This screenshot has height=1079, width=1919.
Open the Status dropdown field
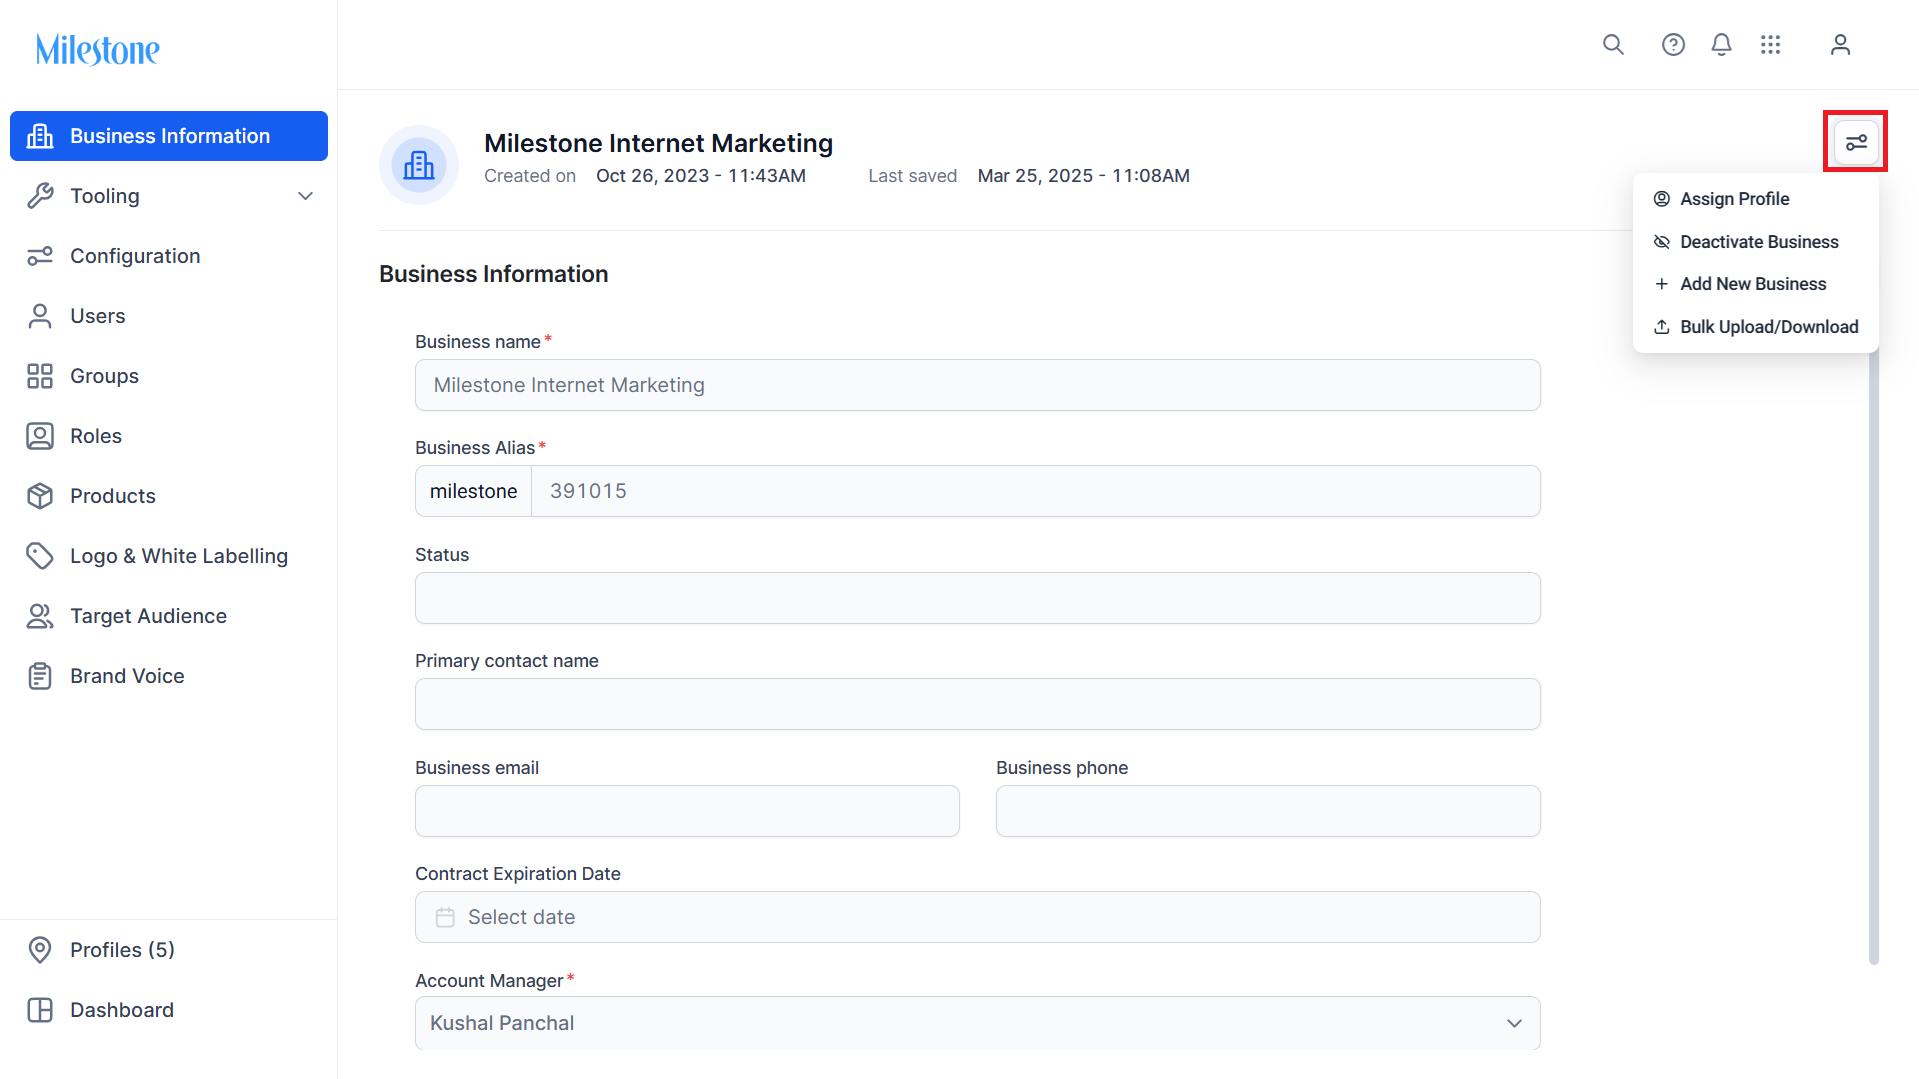[x=978, y=598]
